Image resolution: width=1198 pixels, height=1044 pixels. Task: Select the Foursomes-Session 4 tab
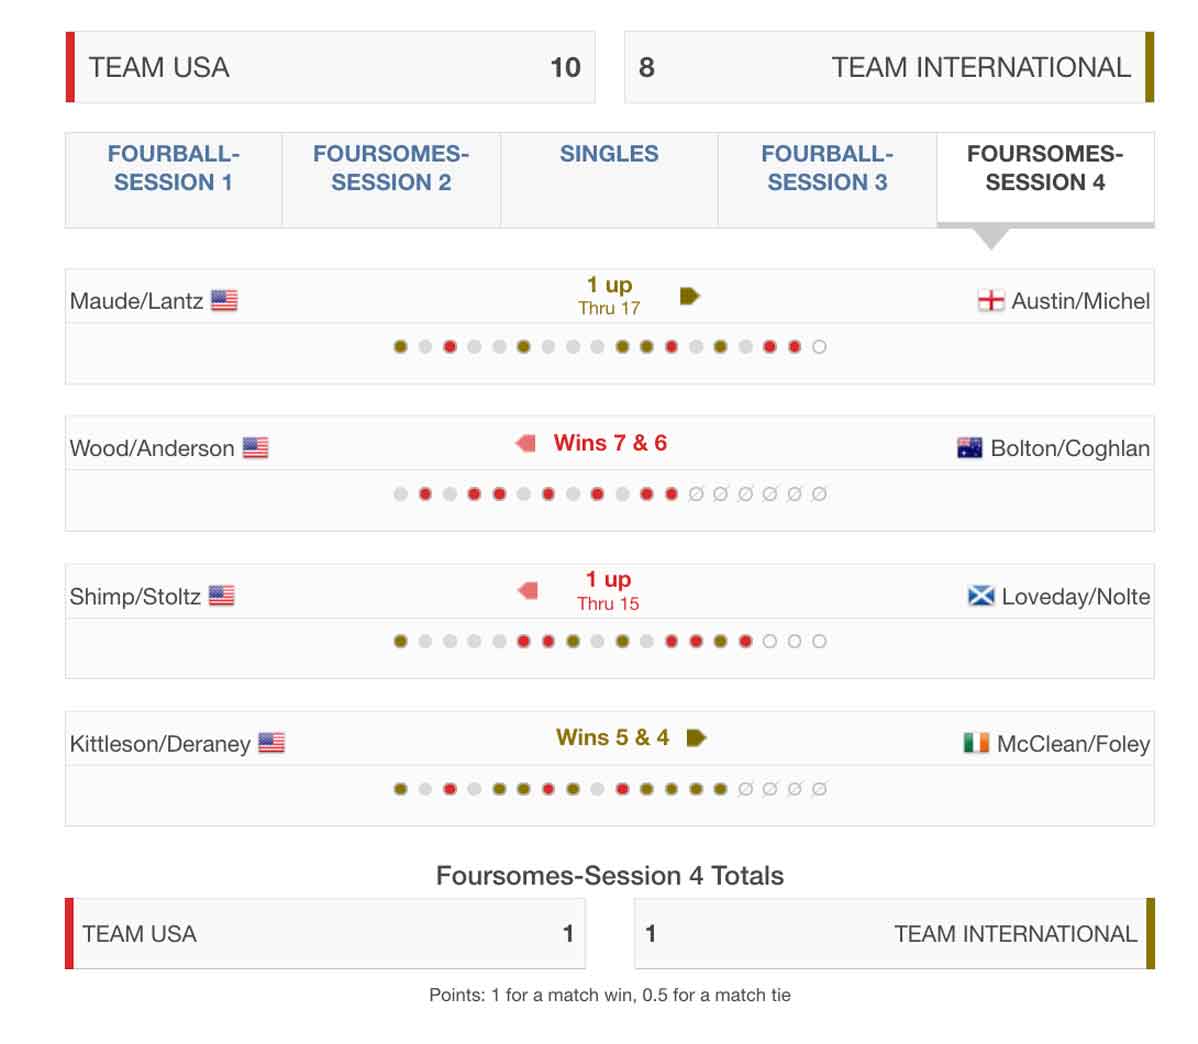(x=1045, y=168)
